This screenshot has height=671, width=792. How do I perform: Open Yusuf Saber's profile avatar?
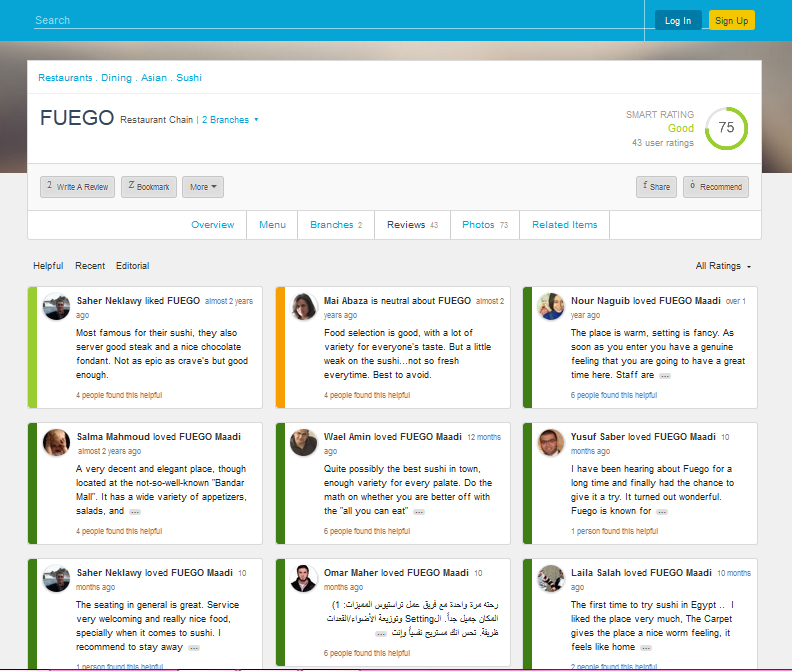(x=551, y=442)
